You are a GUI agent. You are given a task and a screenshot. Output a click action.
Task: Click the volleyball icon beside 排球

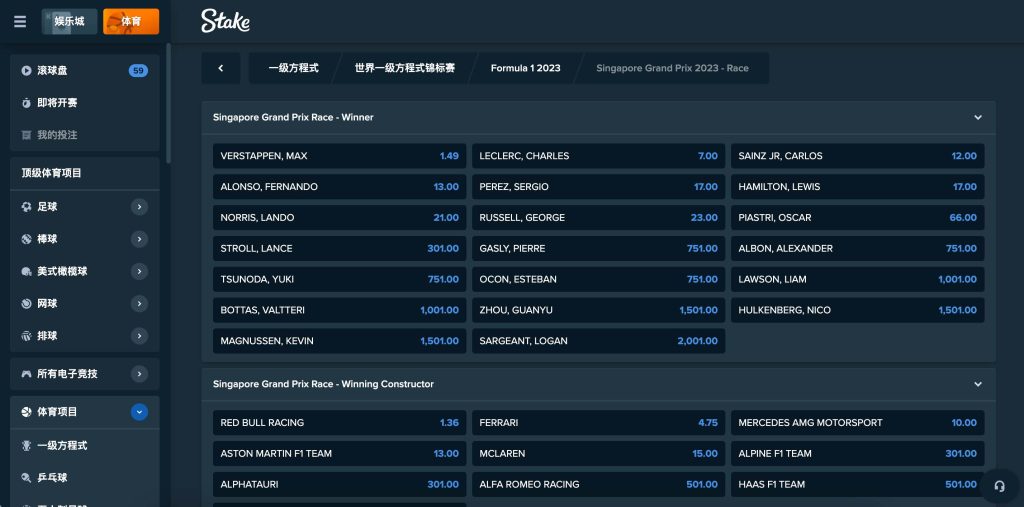[26, 336]
